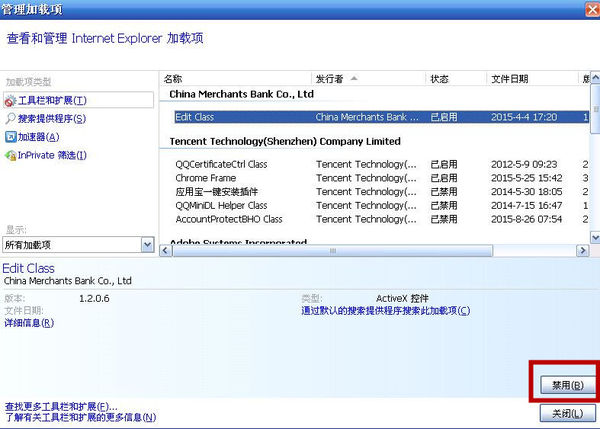
Task: Click the date 2014-7-15 16:47 cell
Action: pyautogui.click(x=527, y=206)
